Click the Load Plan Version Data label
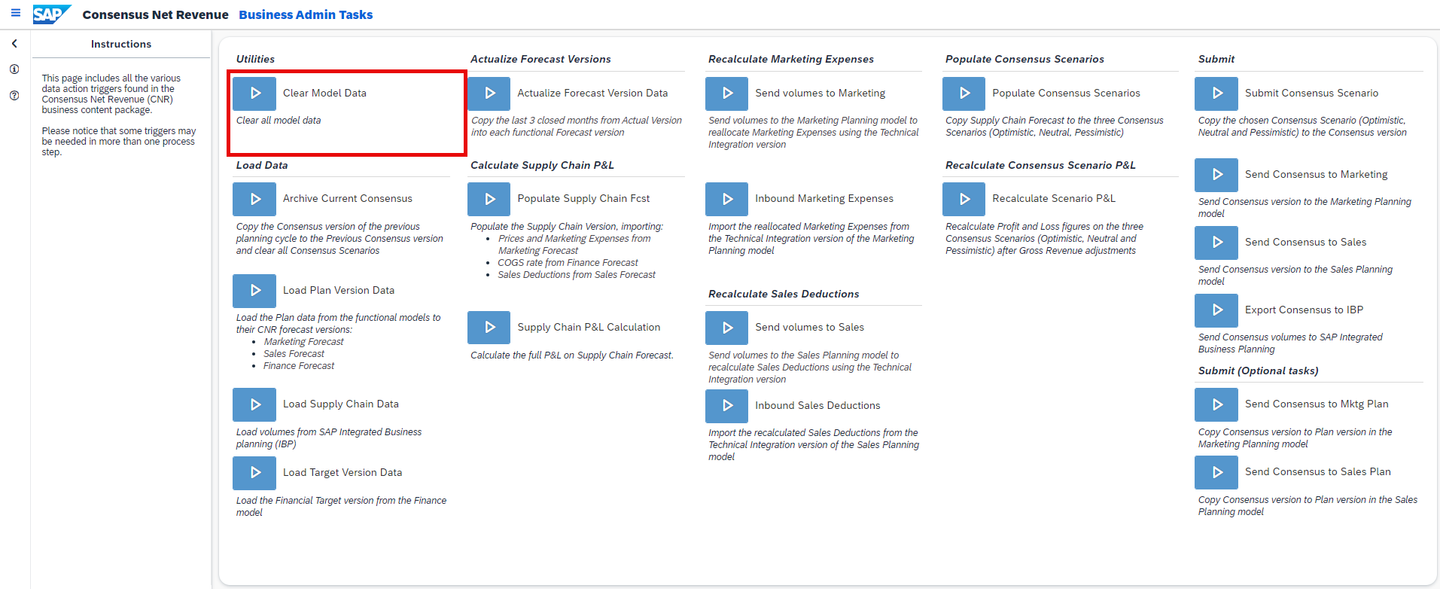 click(339, 290)
